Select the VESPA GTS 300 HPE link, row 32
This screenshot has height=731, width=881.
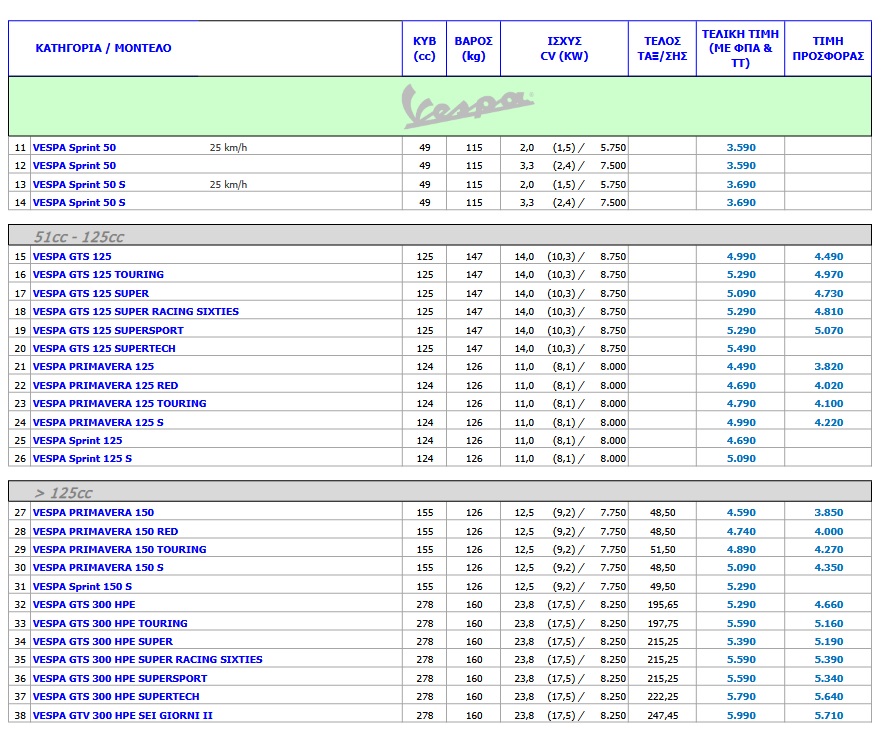pyautogui.click(x=84, y=605)
